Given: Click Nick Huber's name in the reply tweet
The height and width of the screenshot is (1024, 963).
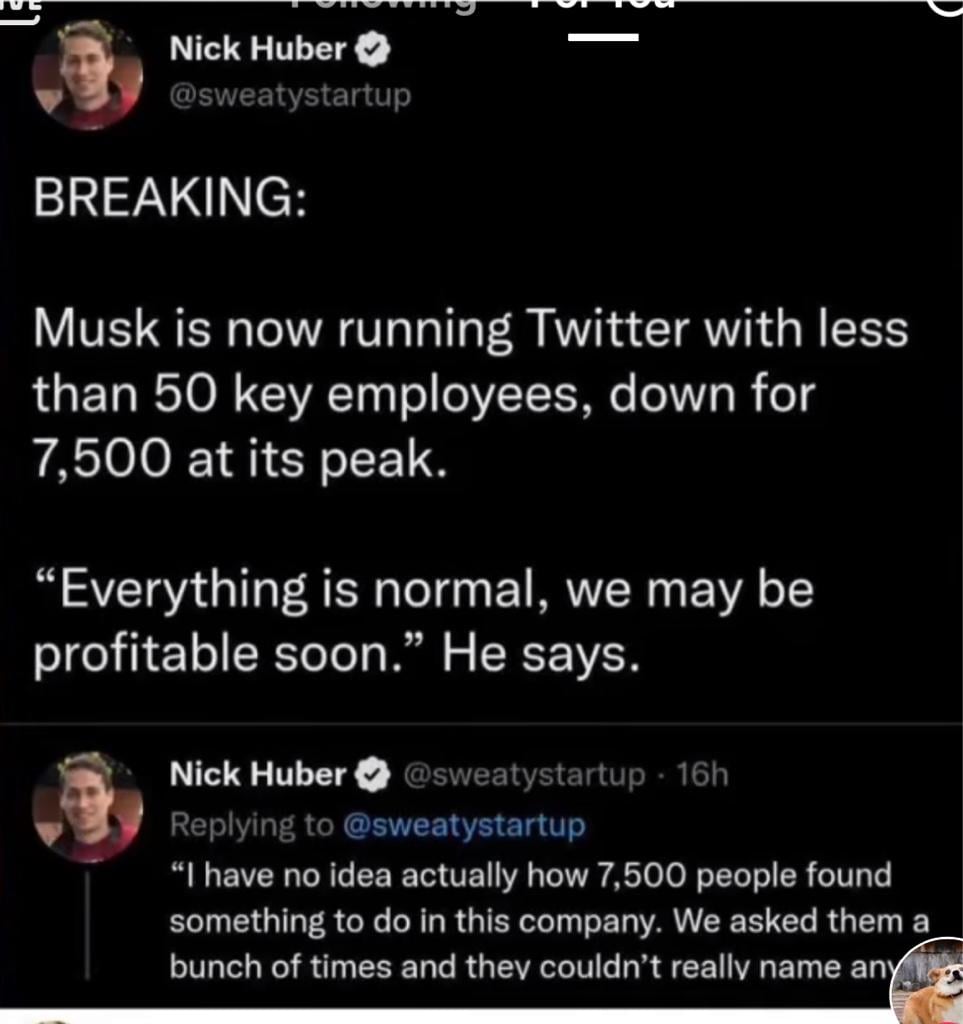Looking at the screenshot, I should tap(257, 774).
